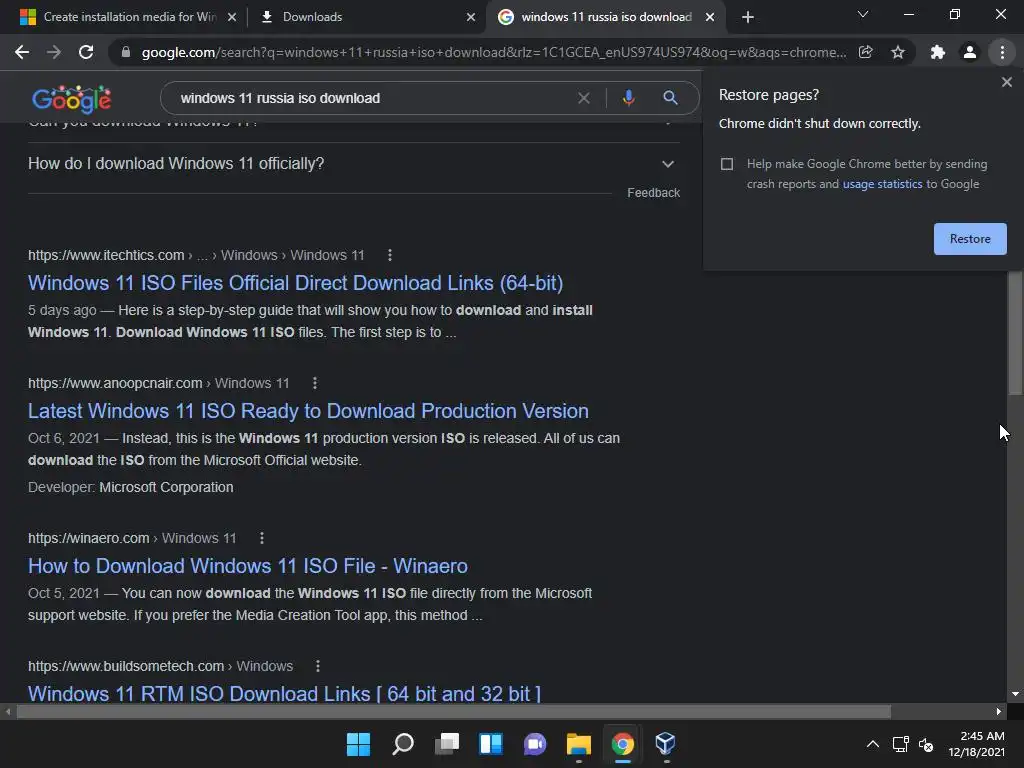Open the Chat app on the taskbar
Image resolution: width=1024 pixels, height=768 pixels.
coord(535,744)
